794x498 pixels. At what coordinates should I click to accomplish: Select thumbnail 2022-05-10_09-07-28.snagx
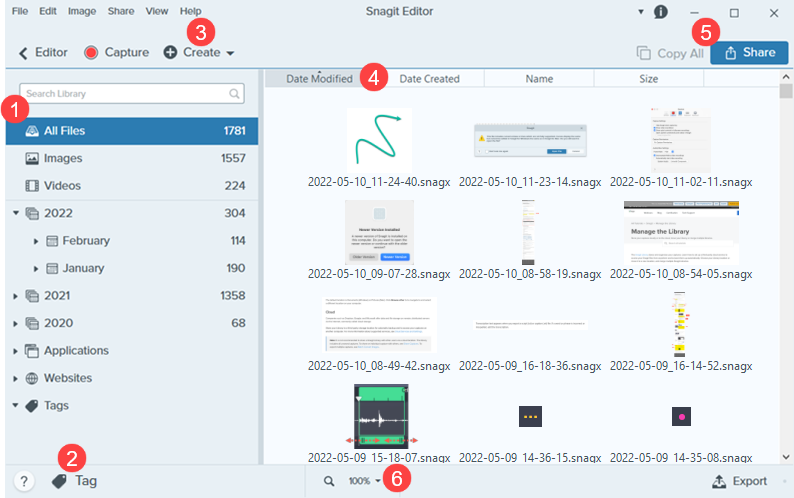point(379,232)
